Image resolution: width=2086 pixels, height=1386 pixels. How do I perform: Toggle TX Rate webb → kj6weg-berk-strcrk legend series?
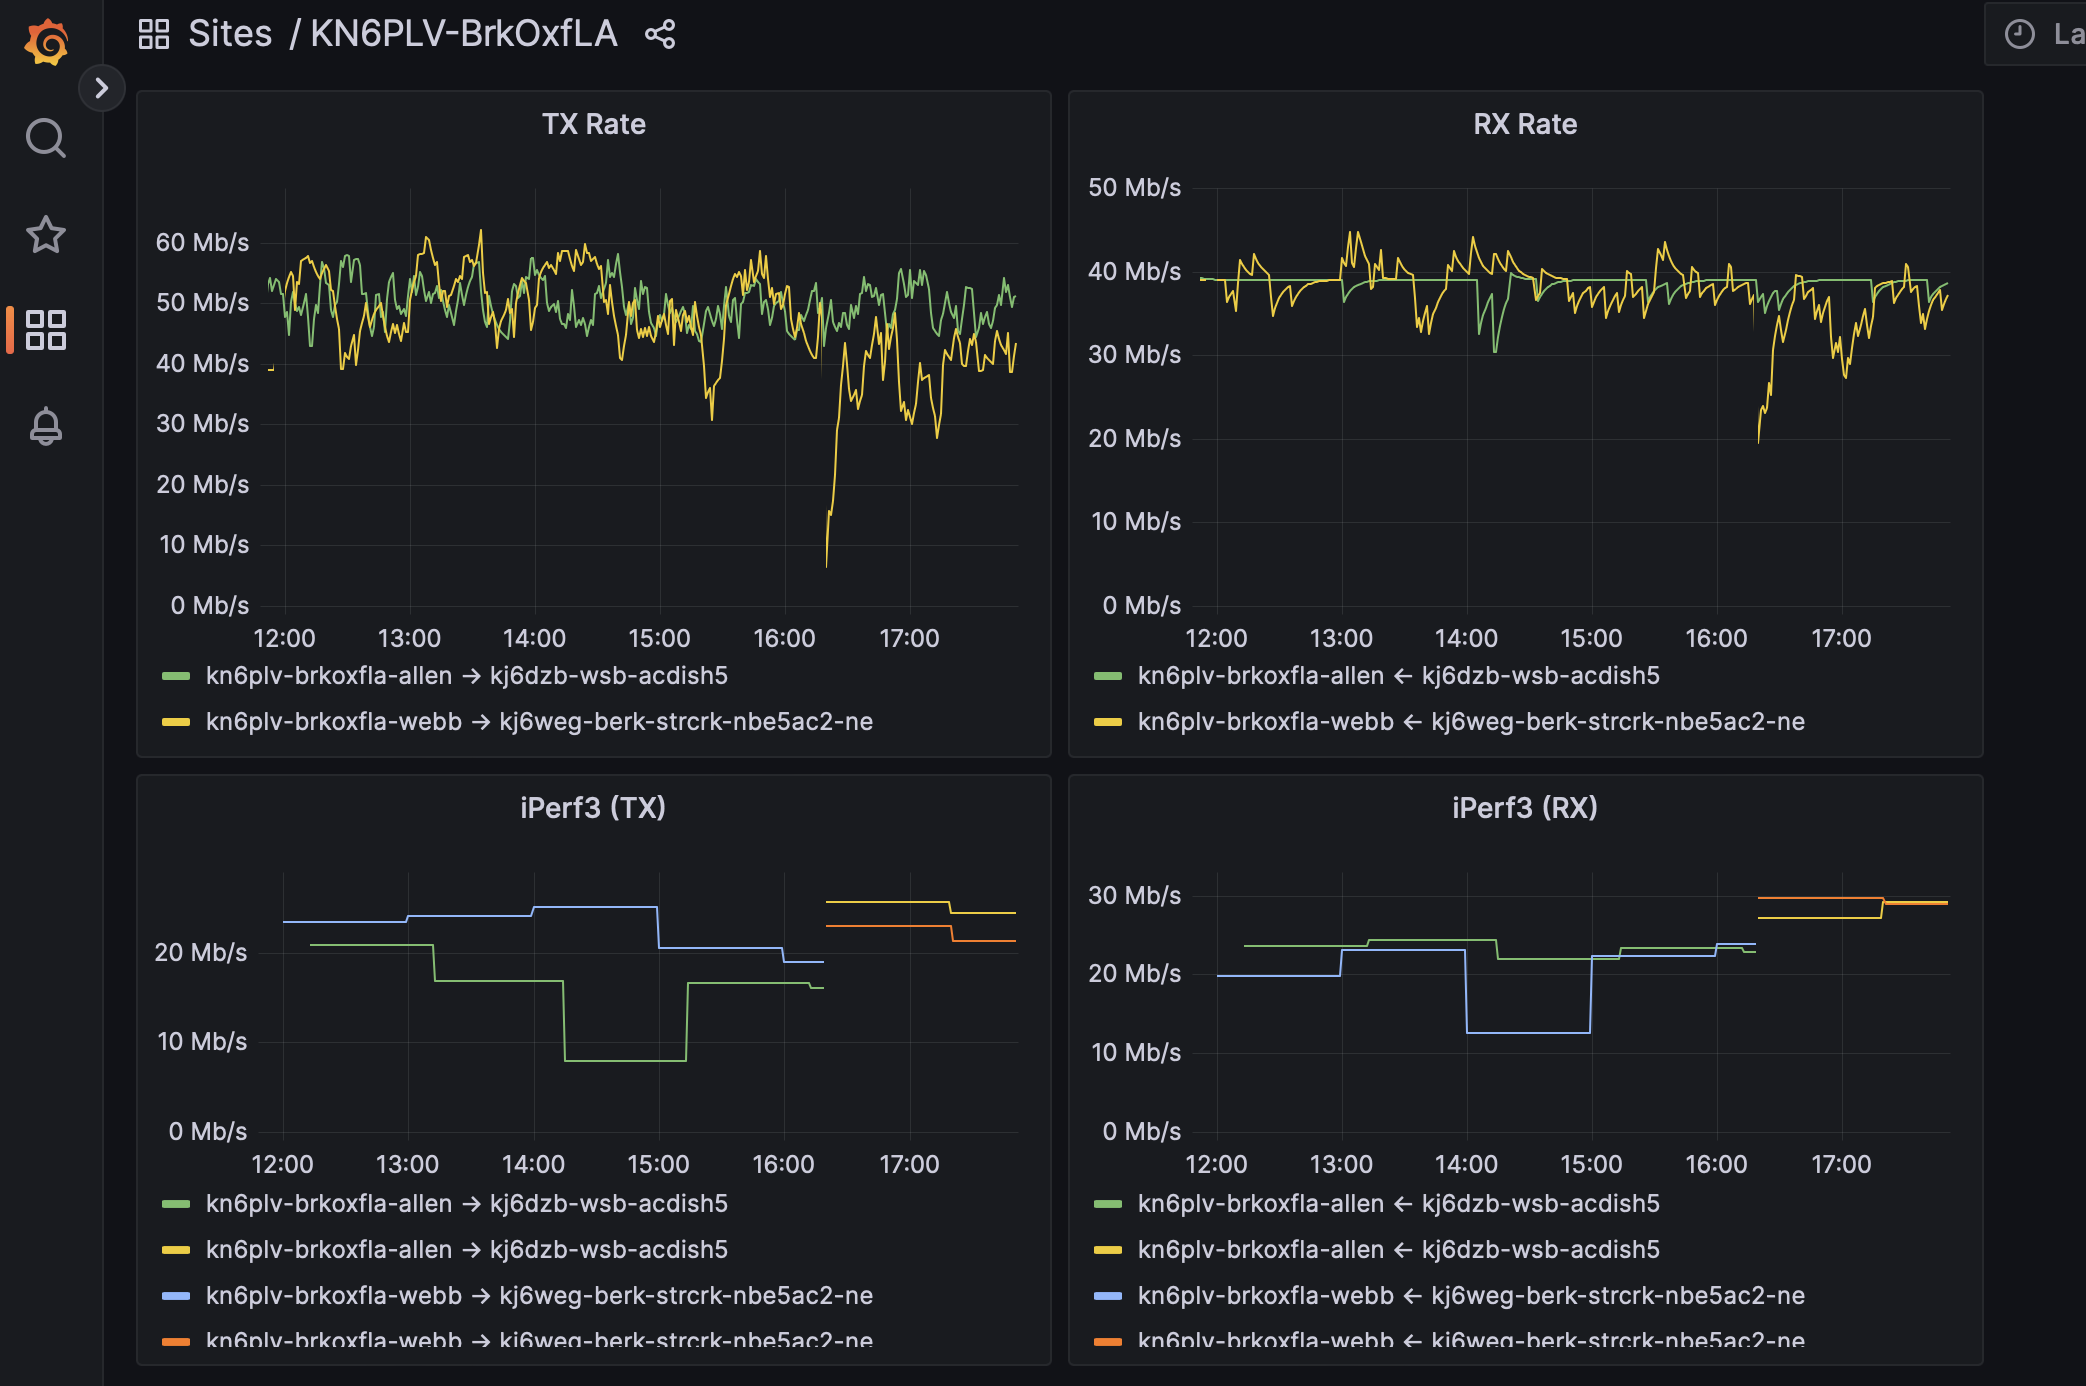pos(539,722)
